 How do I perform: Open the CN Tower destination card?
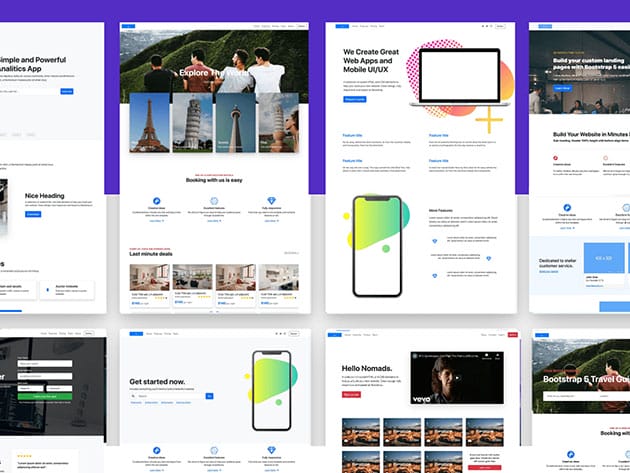(236, 123)
